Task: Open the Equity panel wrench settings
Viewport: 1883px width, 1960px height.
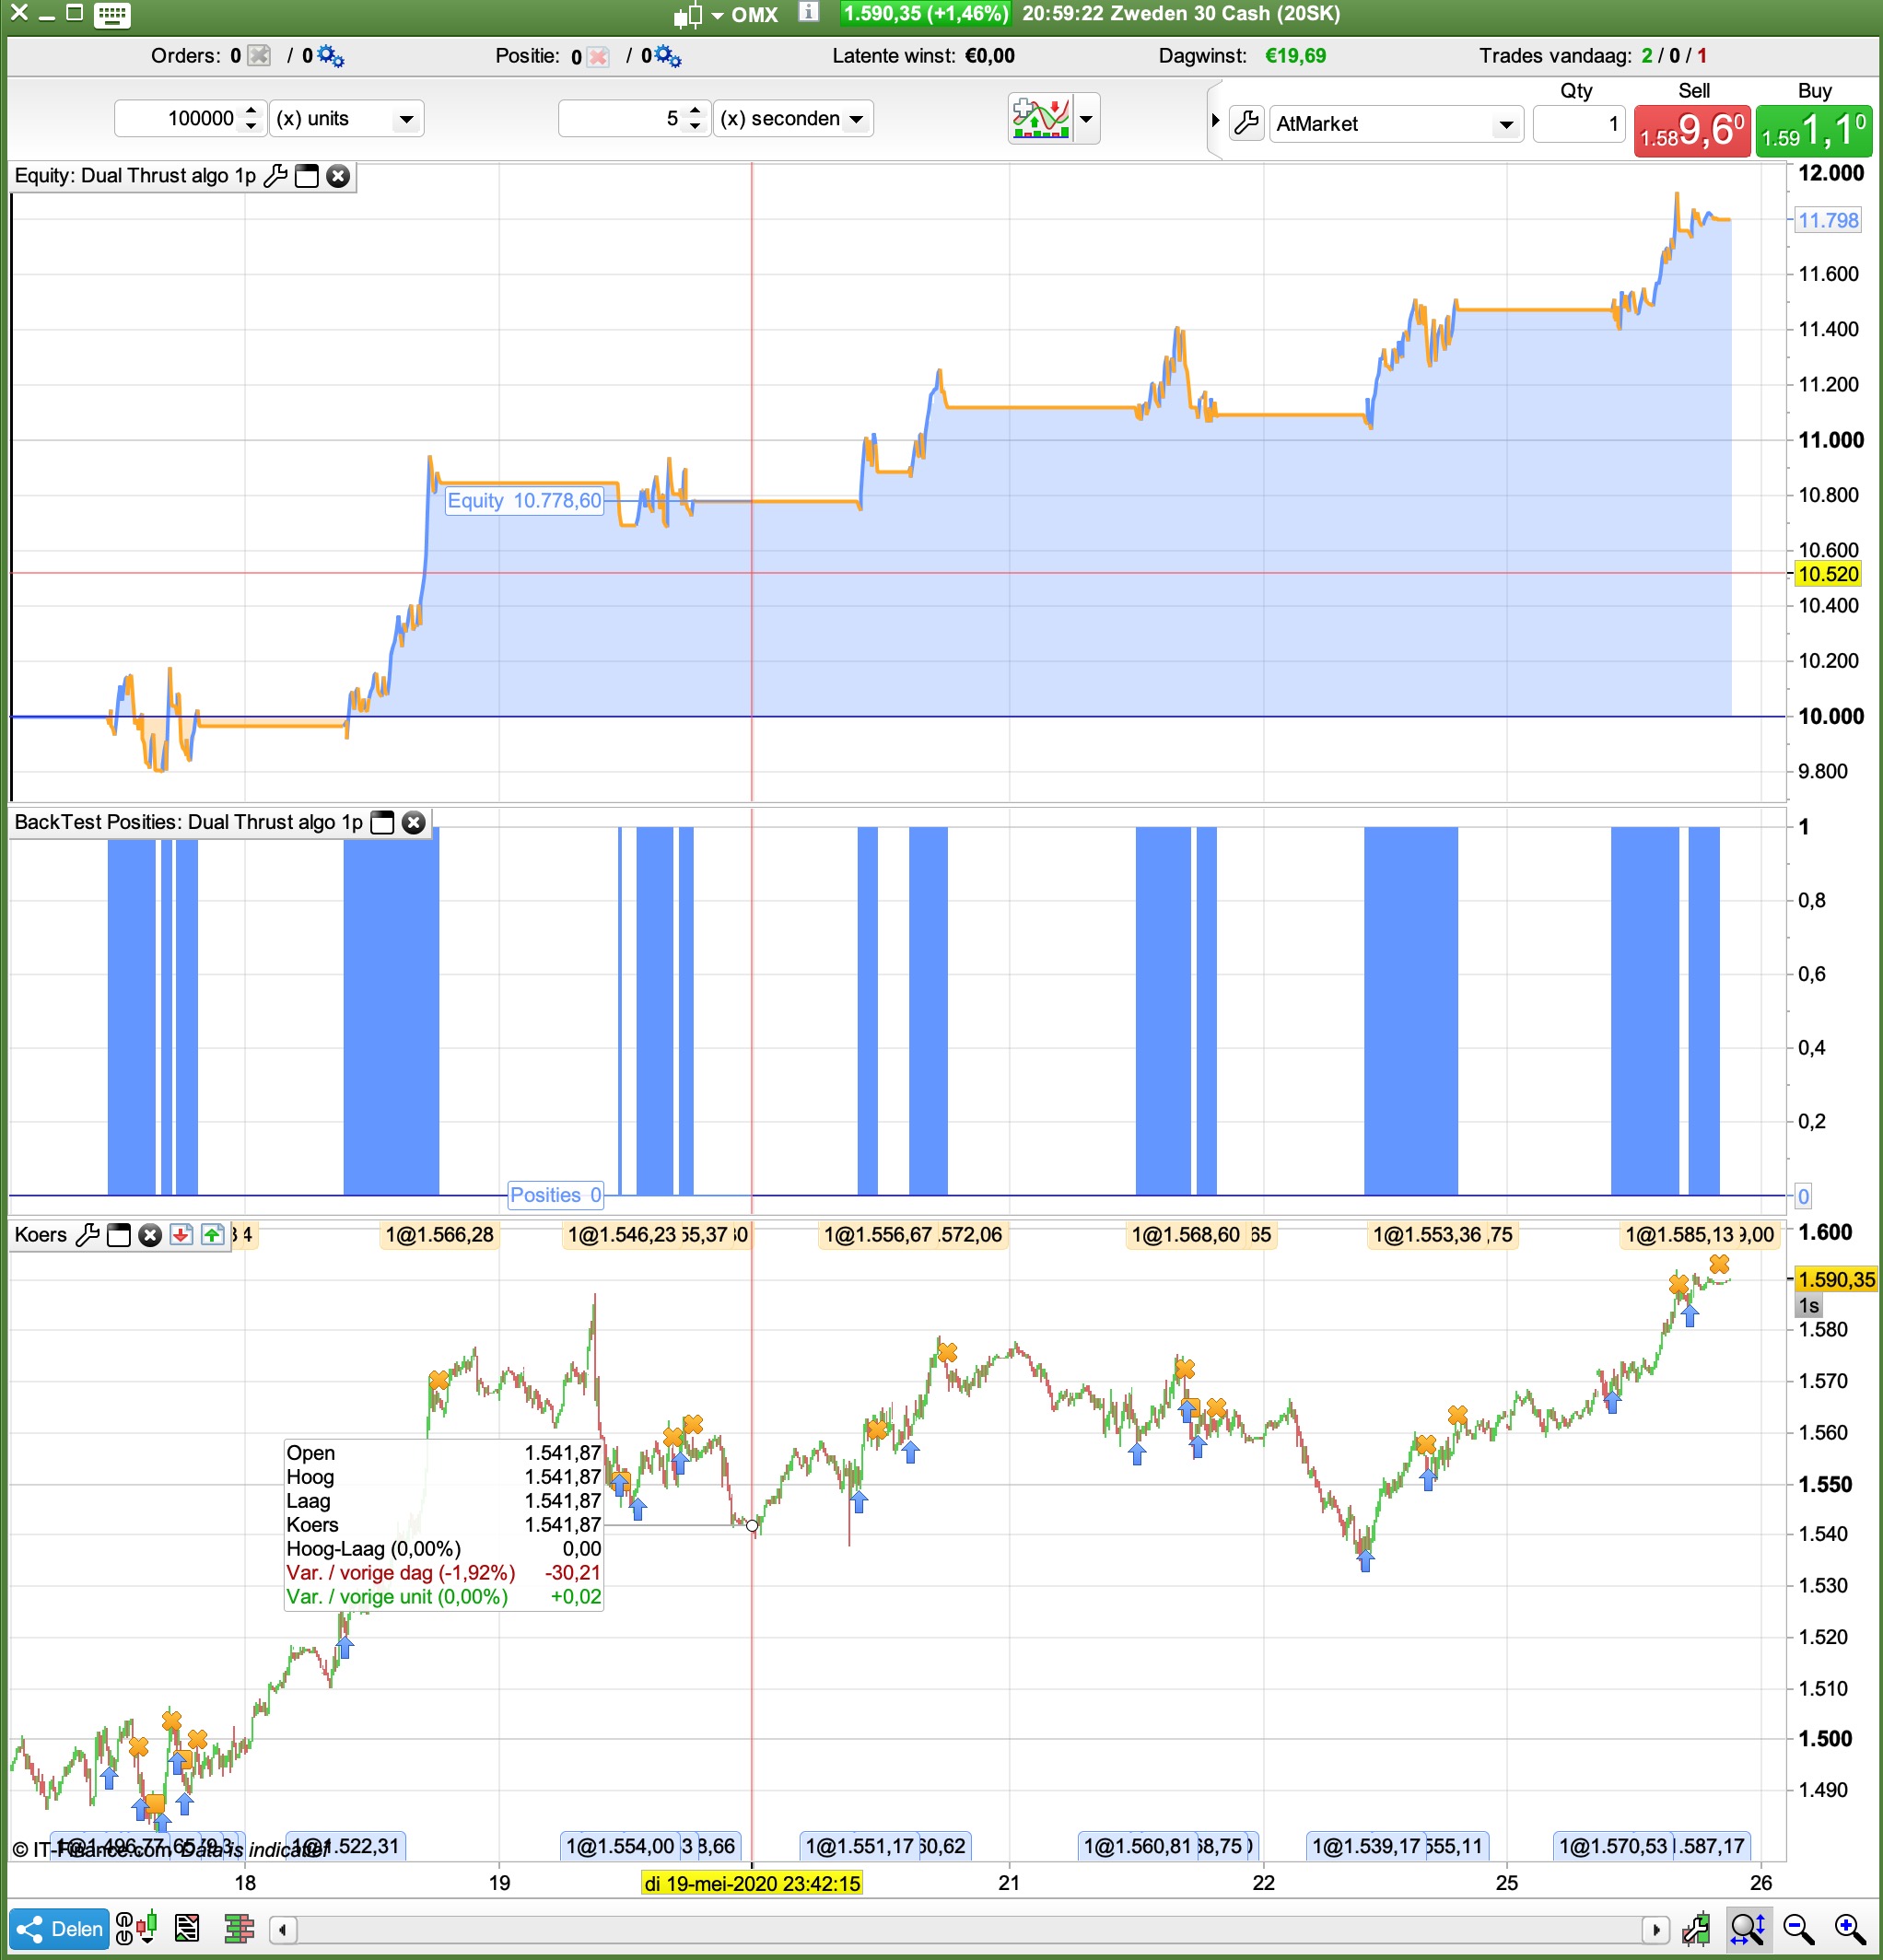Action: [275, 176]
